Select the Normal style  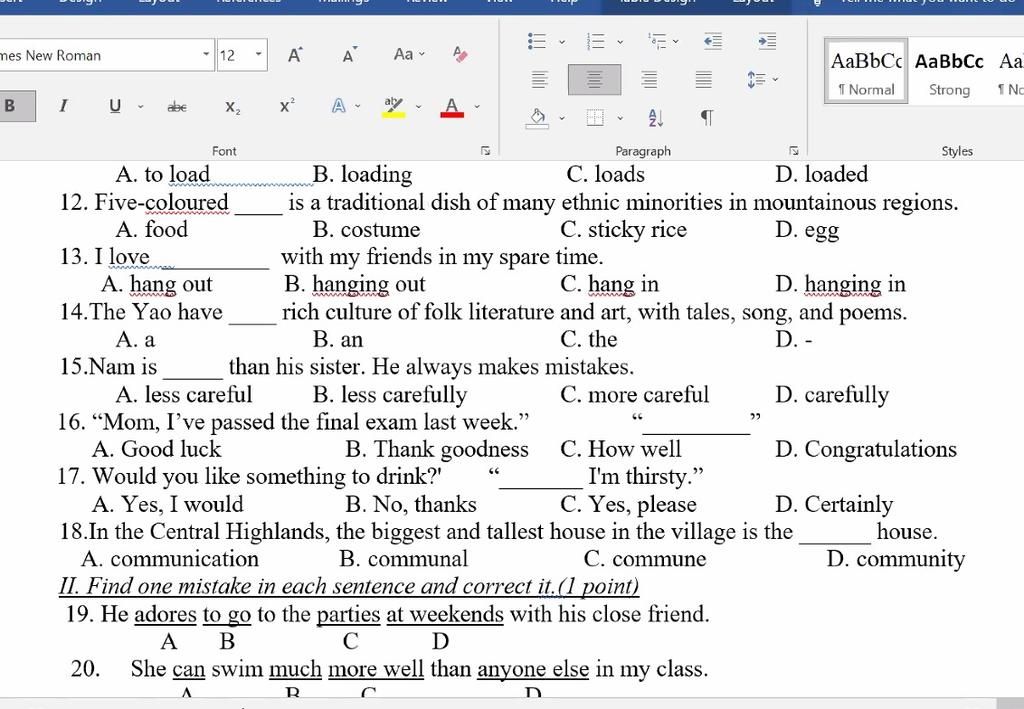(x=866, y=71)
